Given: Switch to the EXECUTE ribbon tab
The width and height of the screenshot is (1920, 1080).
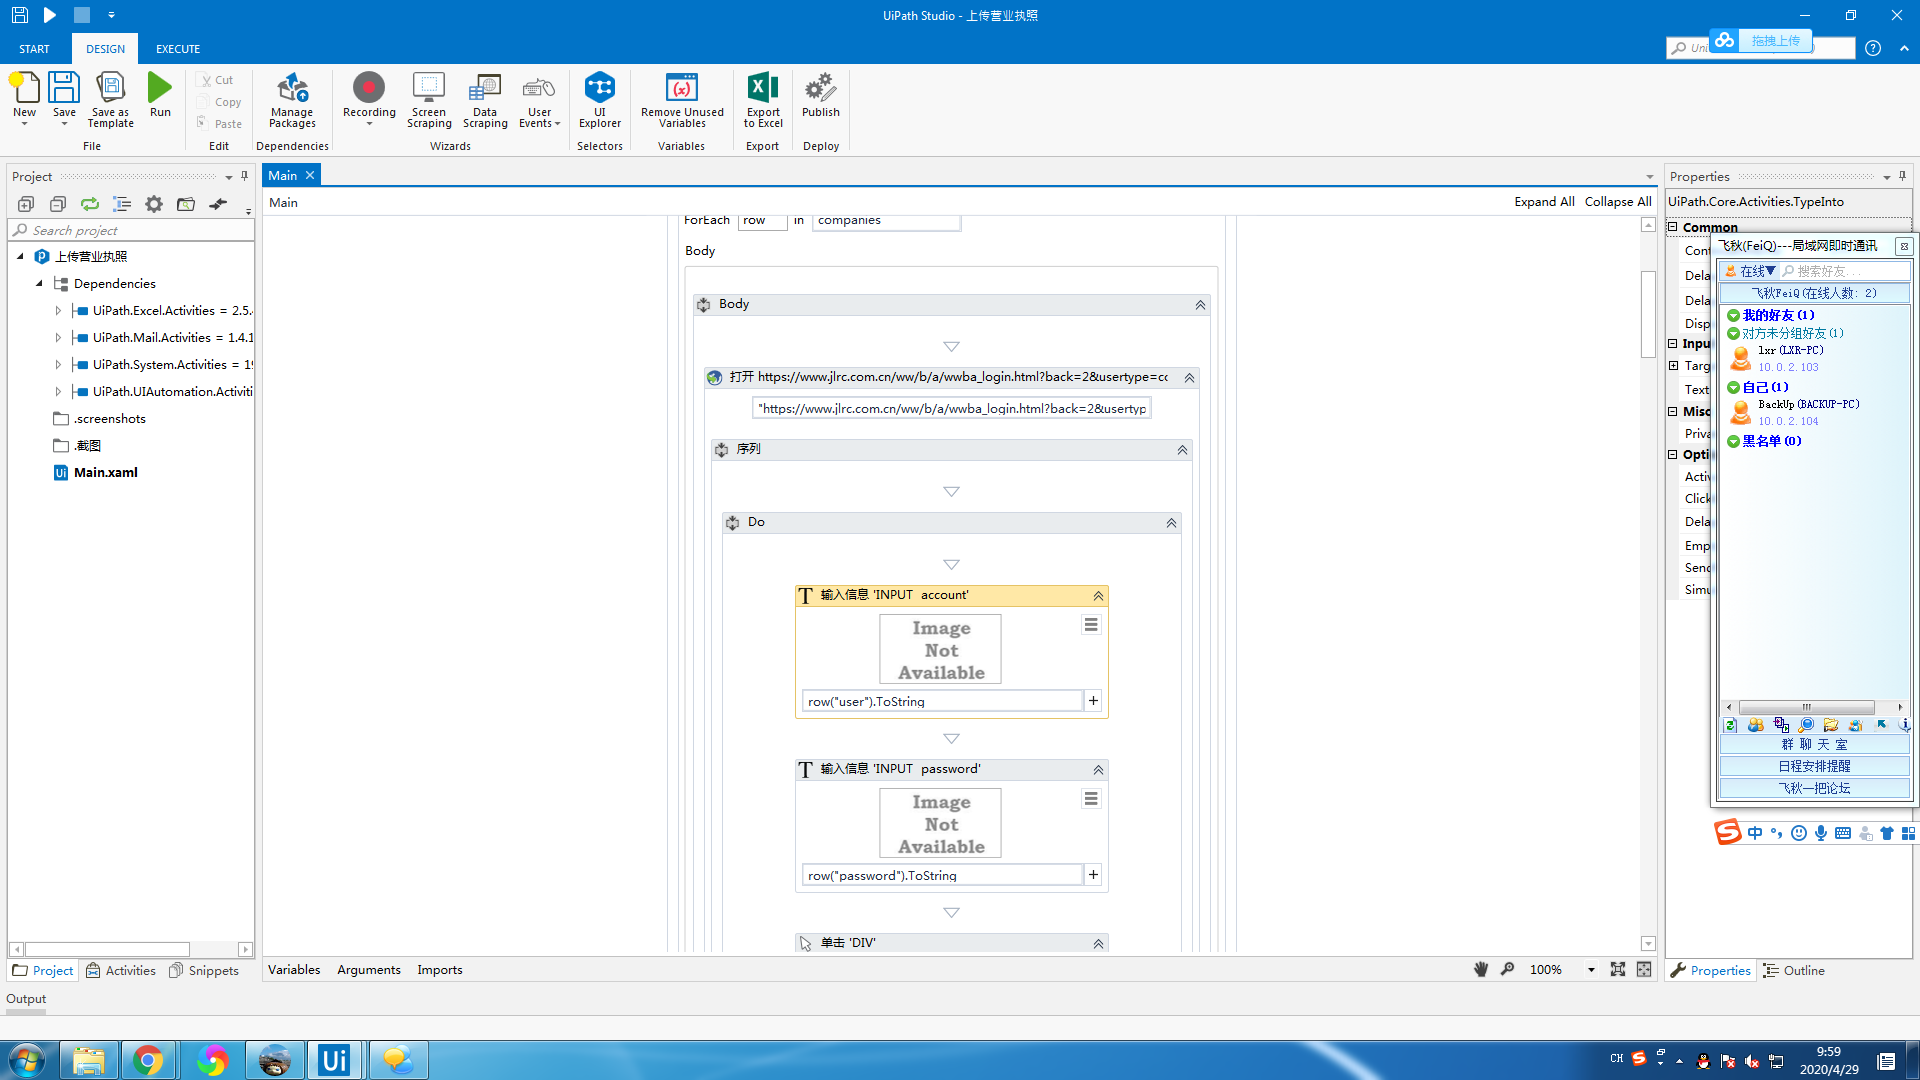Looking at the screenshot, I should click(x=177, y=48).
